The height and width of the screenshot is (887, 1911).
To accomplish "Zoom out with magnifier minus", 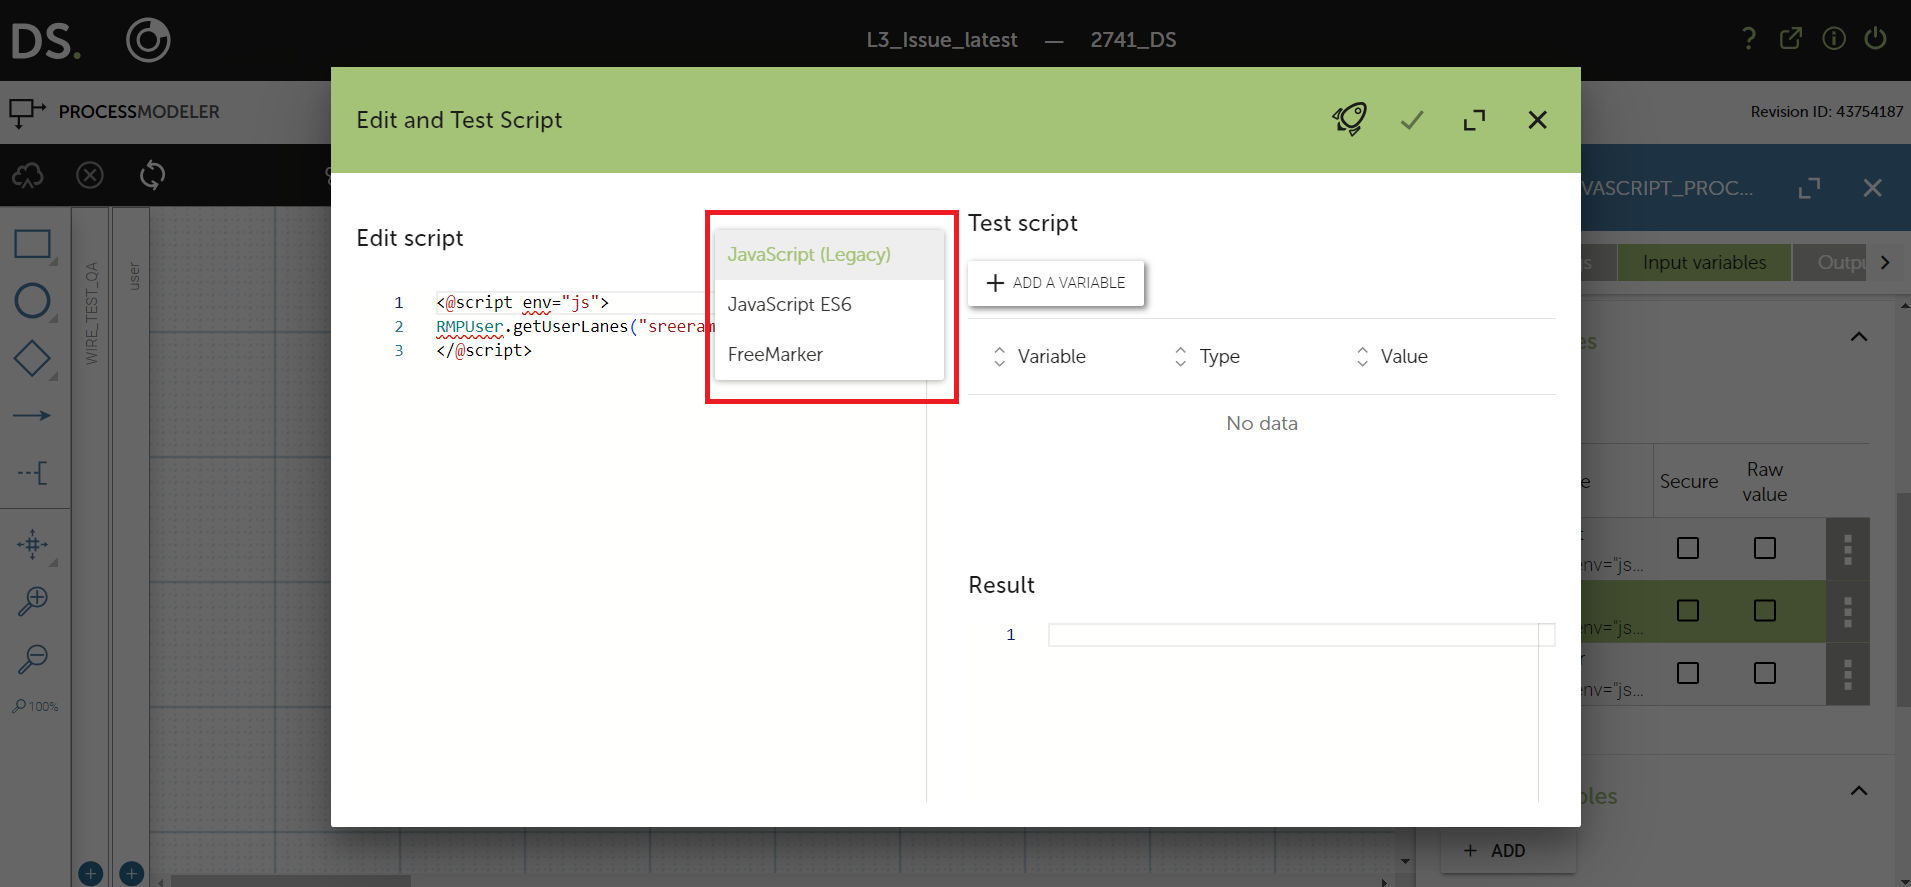I will point(33,659).
